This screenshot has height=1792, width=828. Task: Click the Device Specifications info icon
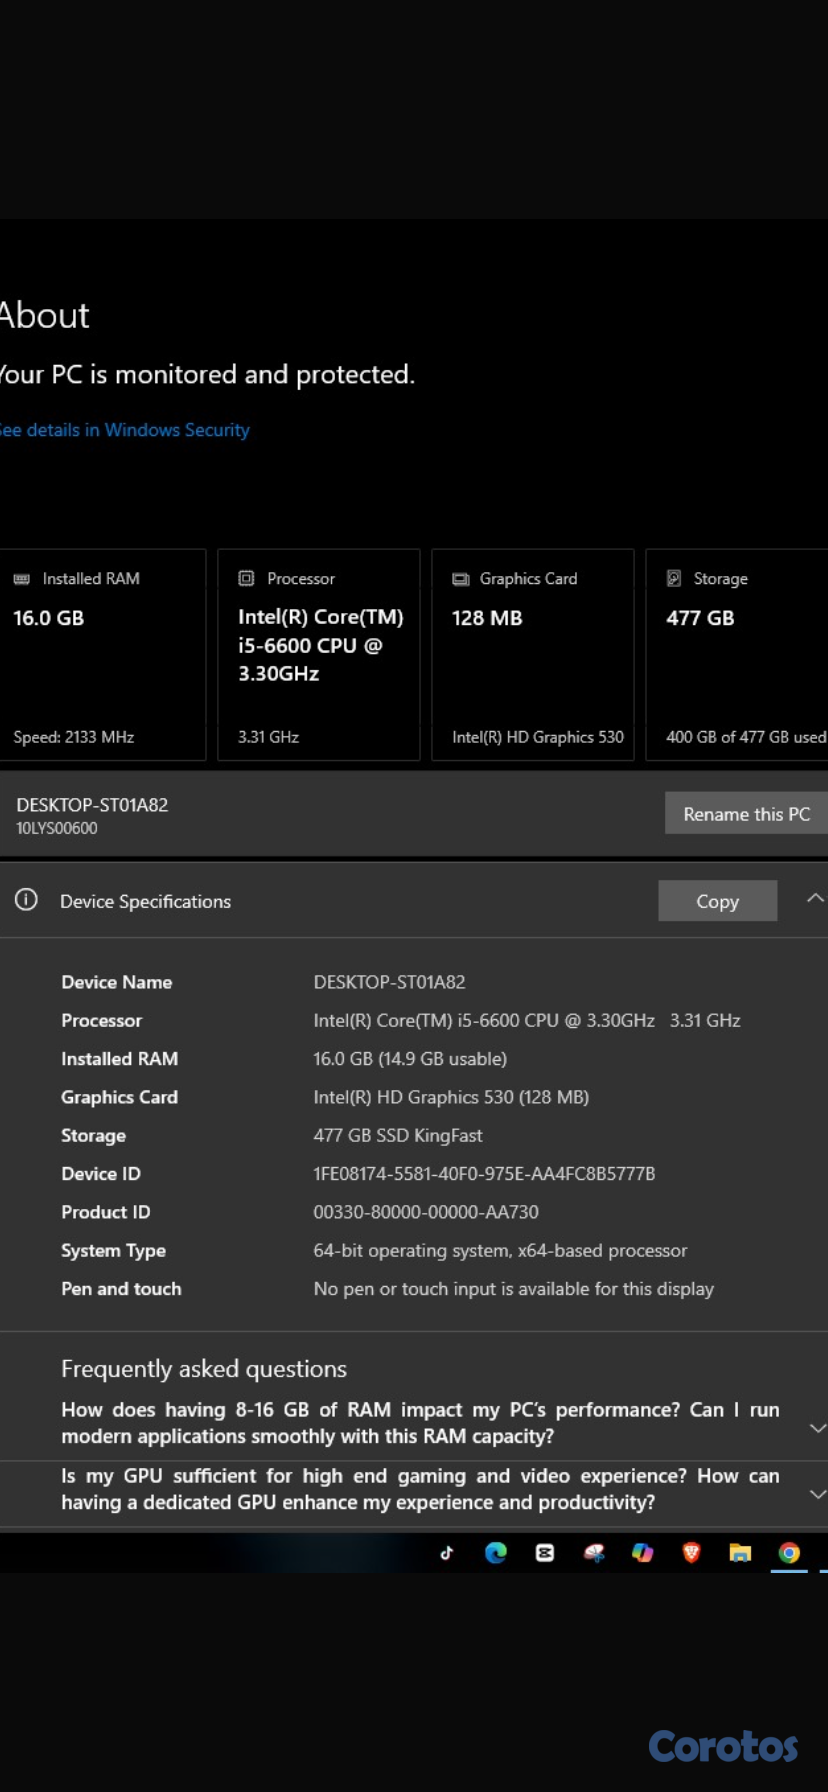coord(26,900)
